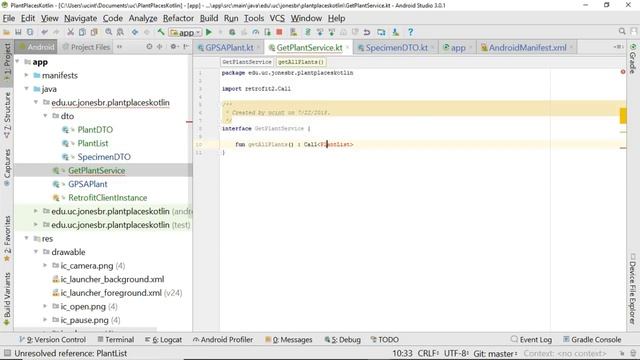Screen dimensions: 640x360
Task: Click the Help question mark icon
Action: pos(410,32)
